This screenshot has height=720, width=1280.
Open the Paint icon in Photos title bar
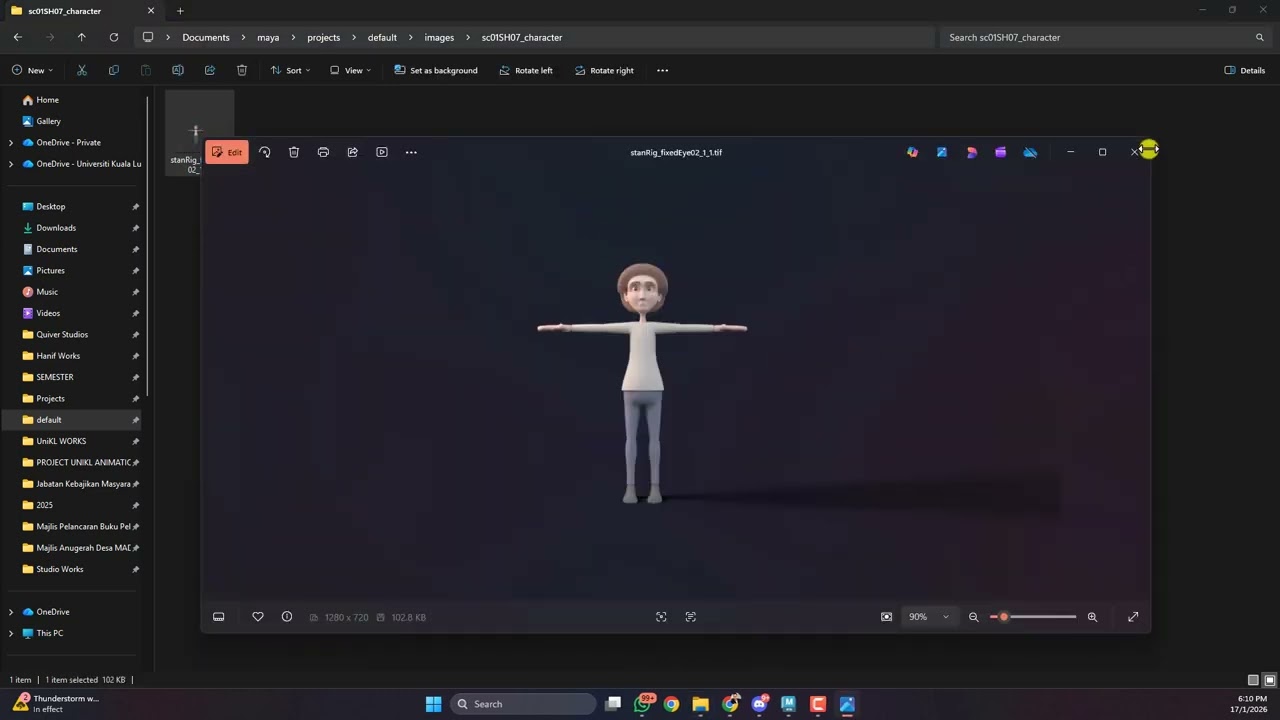point(942,152)
